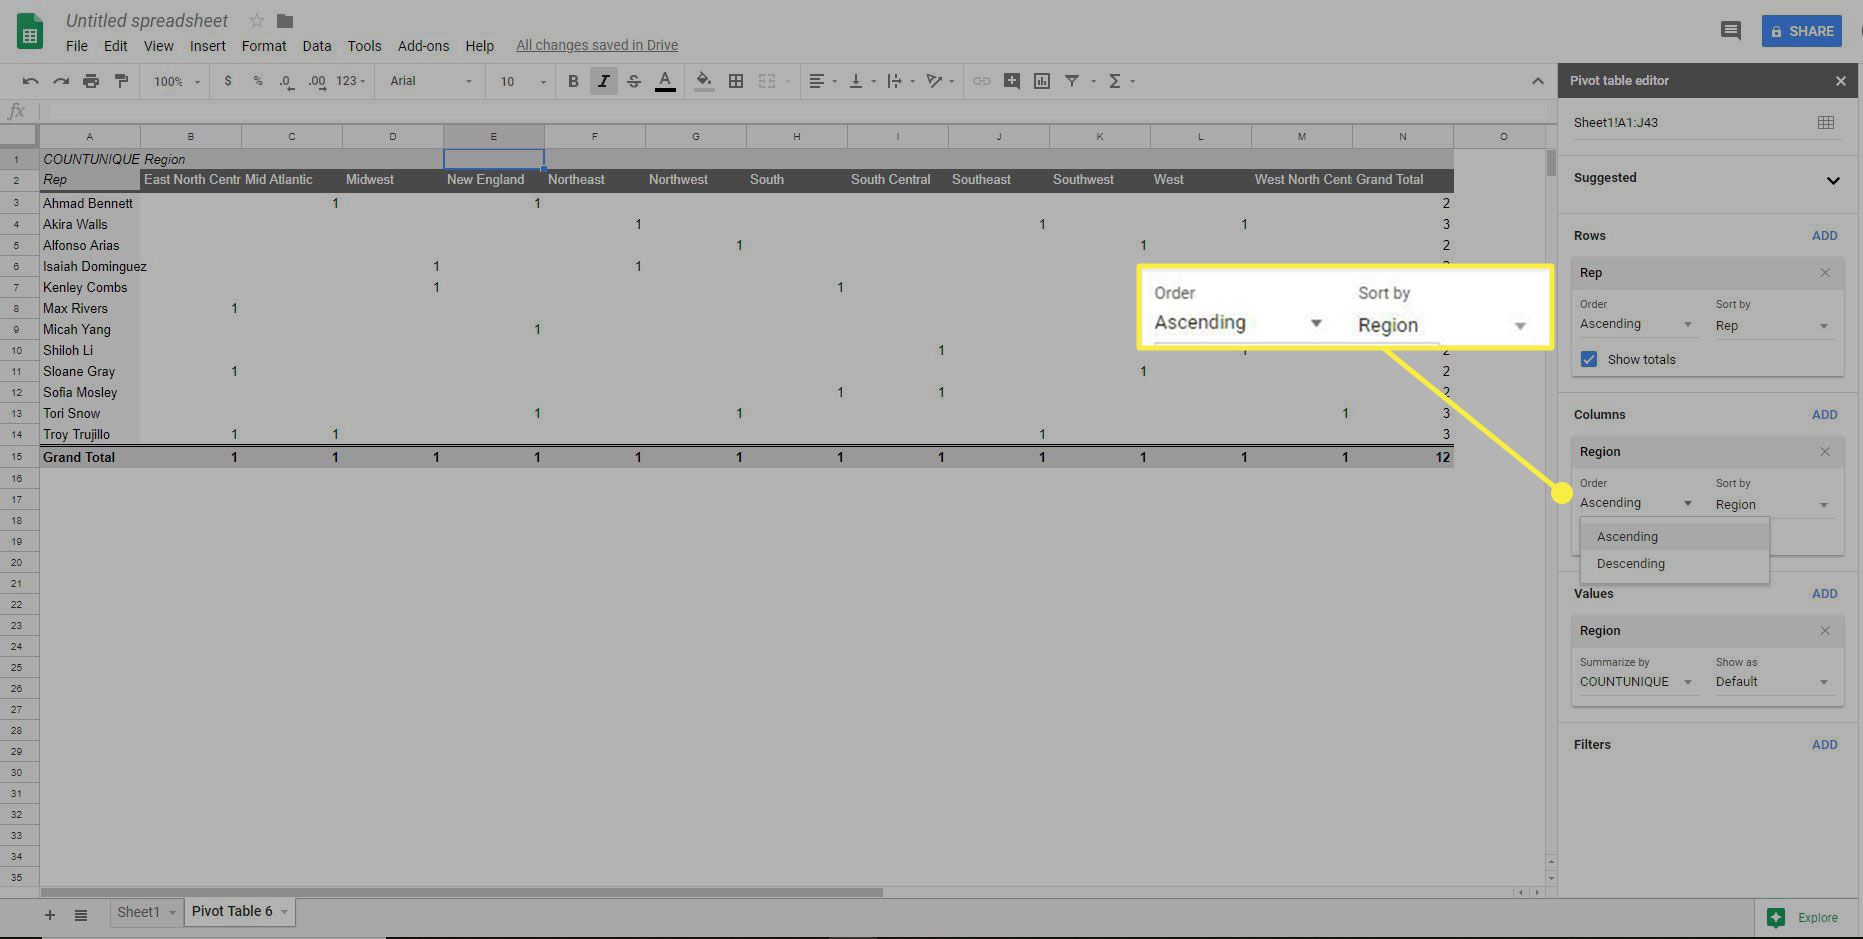
Task: Click ADD next to Columns
Action: pyautogui.click(x=1825, y=415)
